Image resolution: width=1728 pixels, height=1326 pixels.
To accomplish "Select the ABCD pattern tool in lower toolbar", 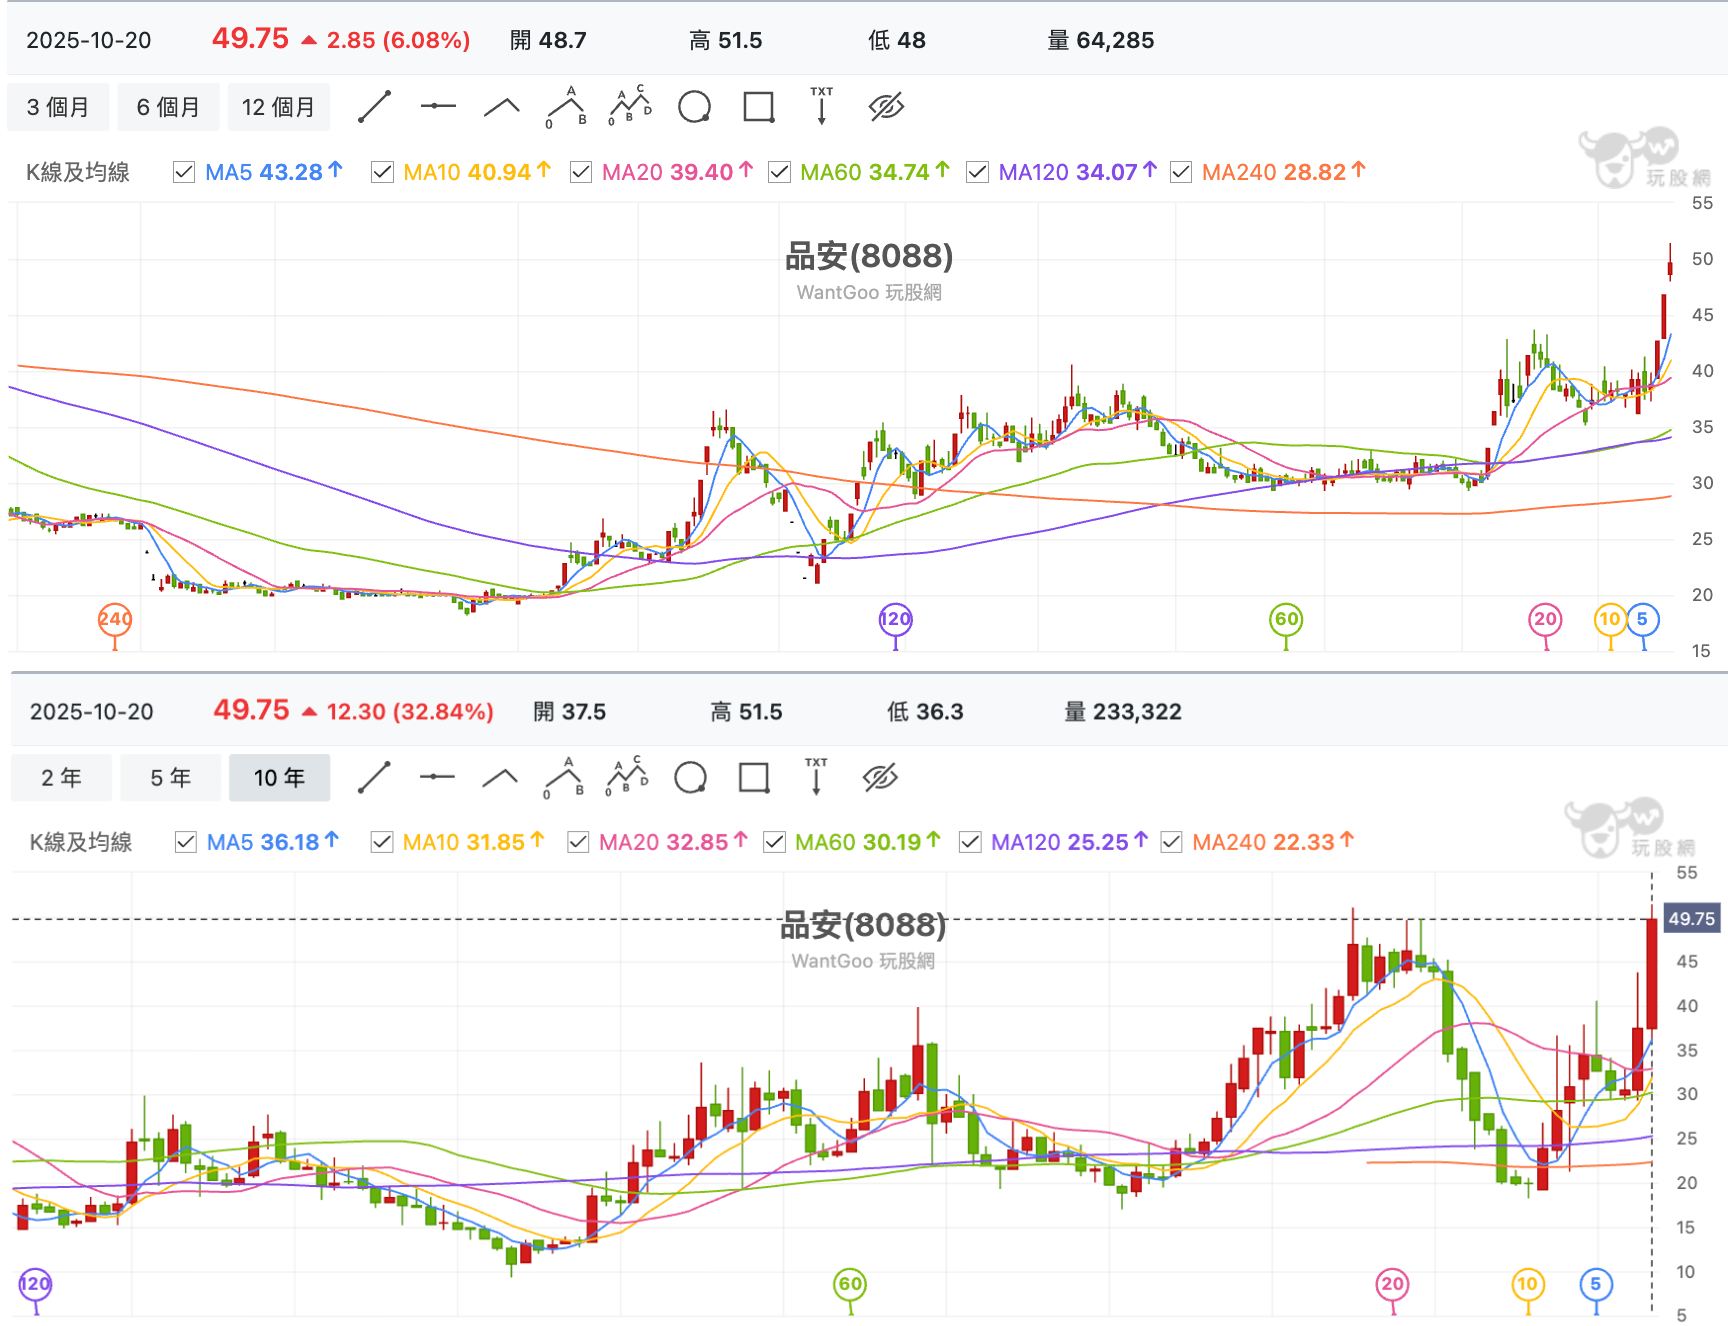I will pyautogui.click(x=628, y=777).
